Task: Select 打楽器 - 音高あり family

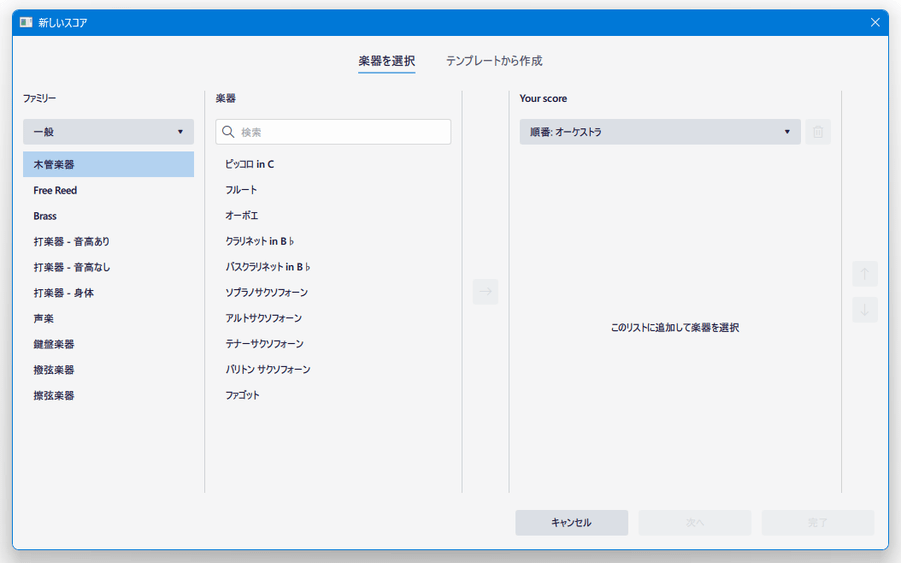Action: point(109,242)
